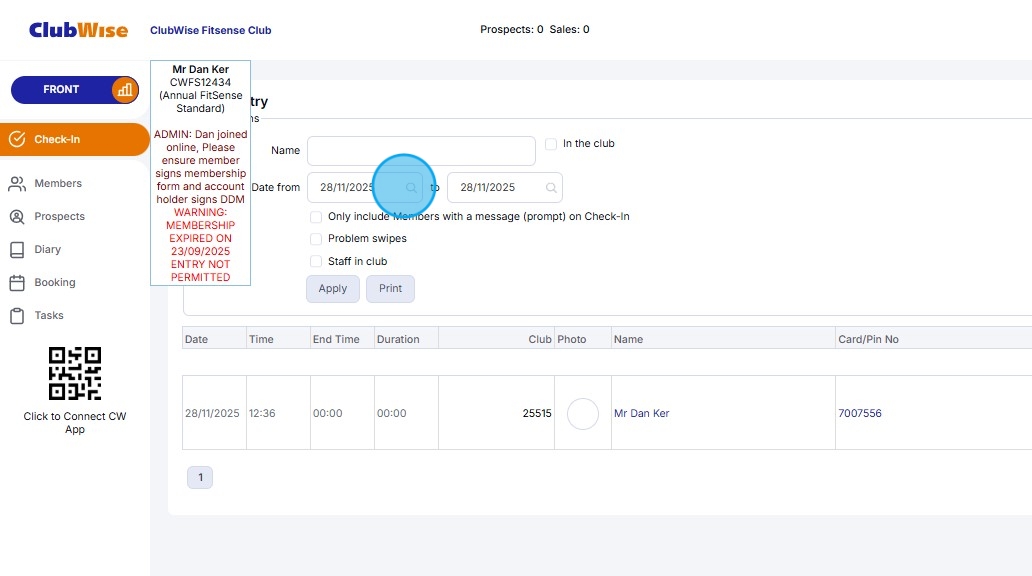Click Dan Ker's photo placeholder circle
The image size is (1032, 576).
click(582, 414)
